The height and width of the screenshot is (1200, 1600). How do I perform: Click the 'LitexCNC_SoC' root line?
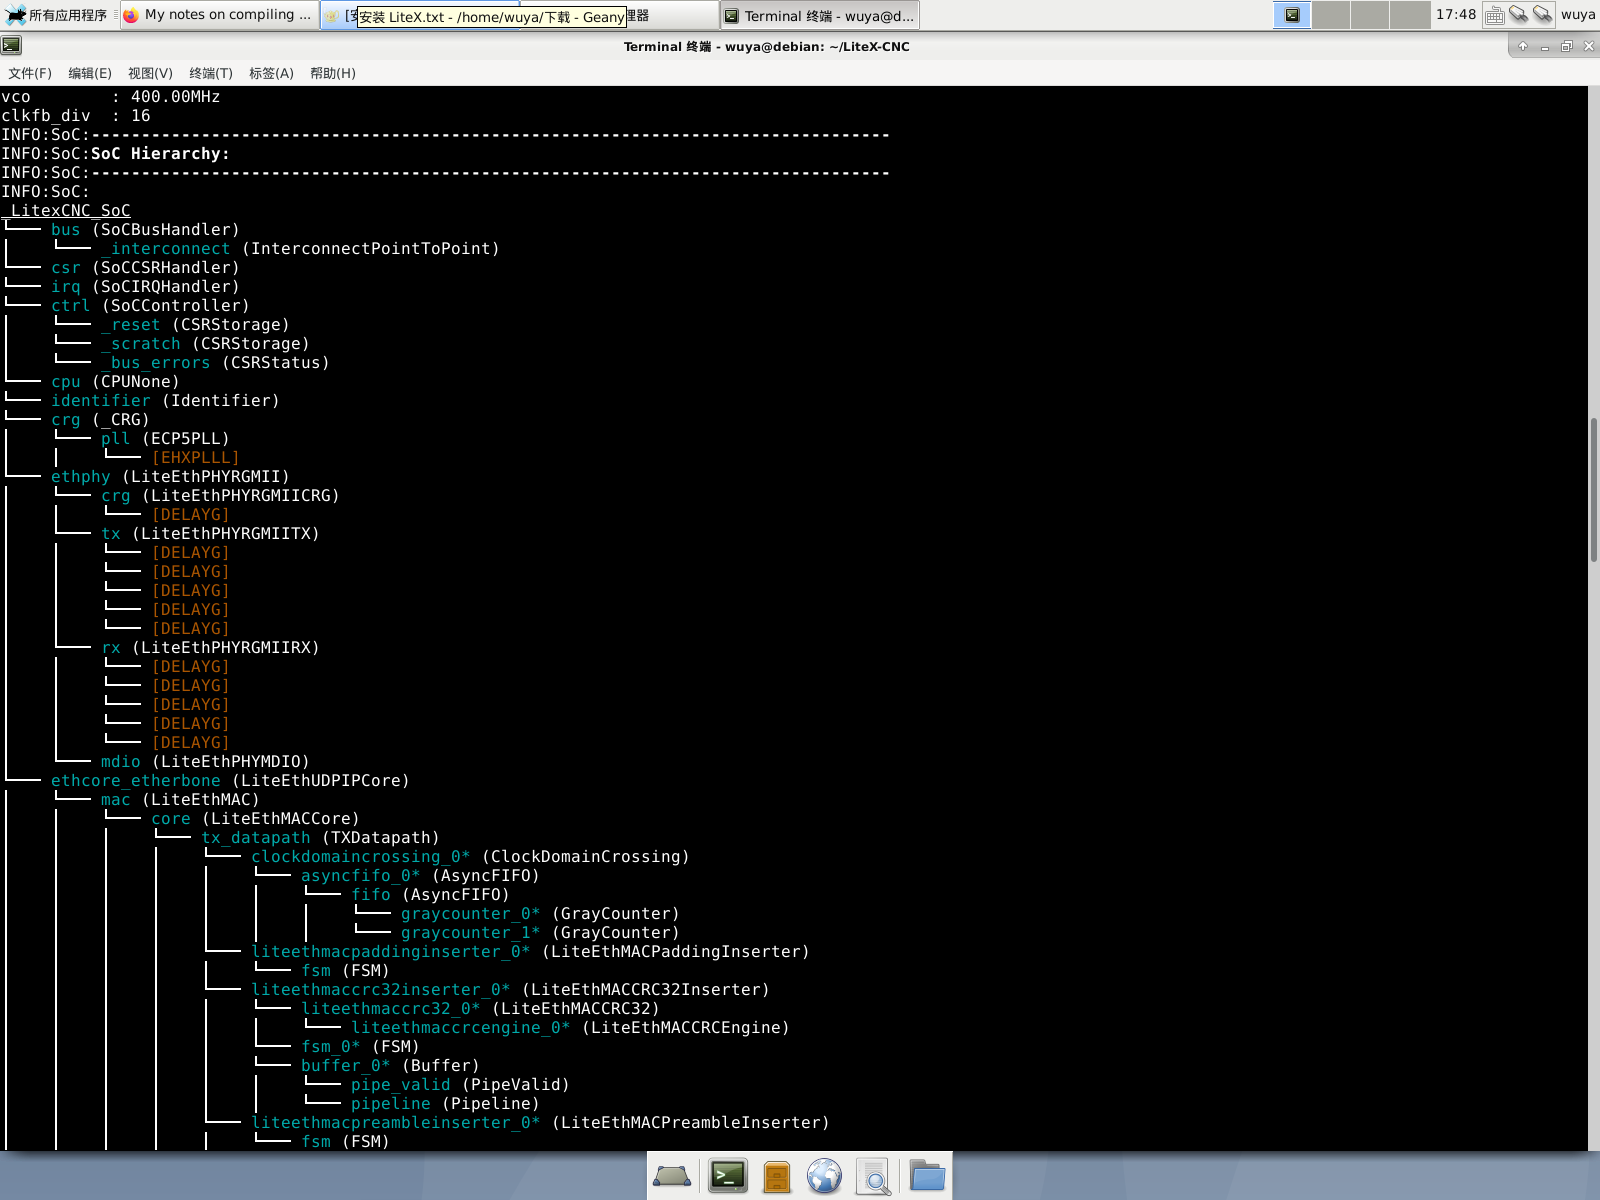pyautogui.click(x=66, y=211)
